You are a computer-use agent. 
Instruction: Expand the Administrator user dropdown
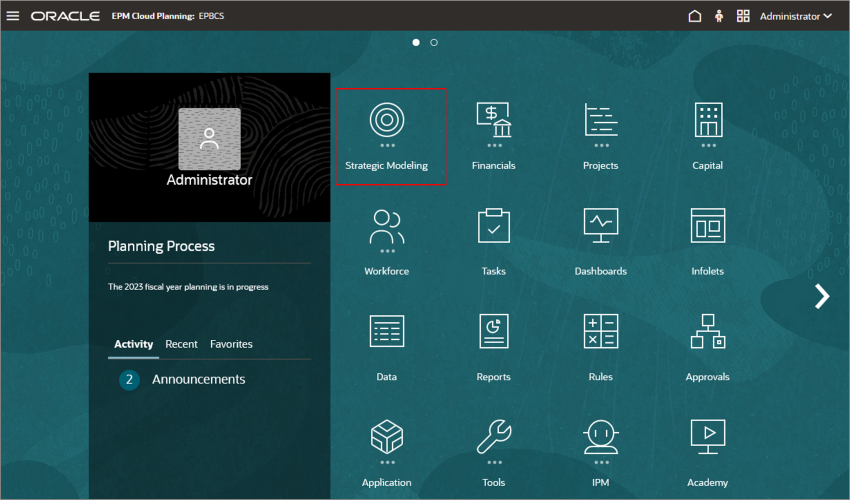click(795, 16)
